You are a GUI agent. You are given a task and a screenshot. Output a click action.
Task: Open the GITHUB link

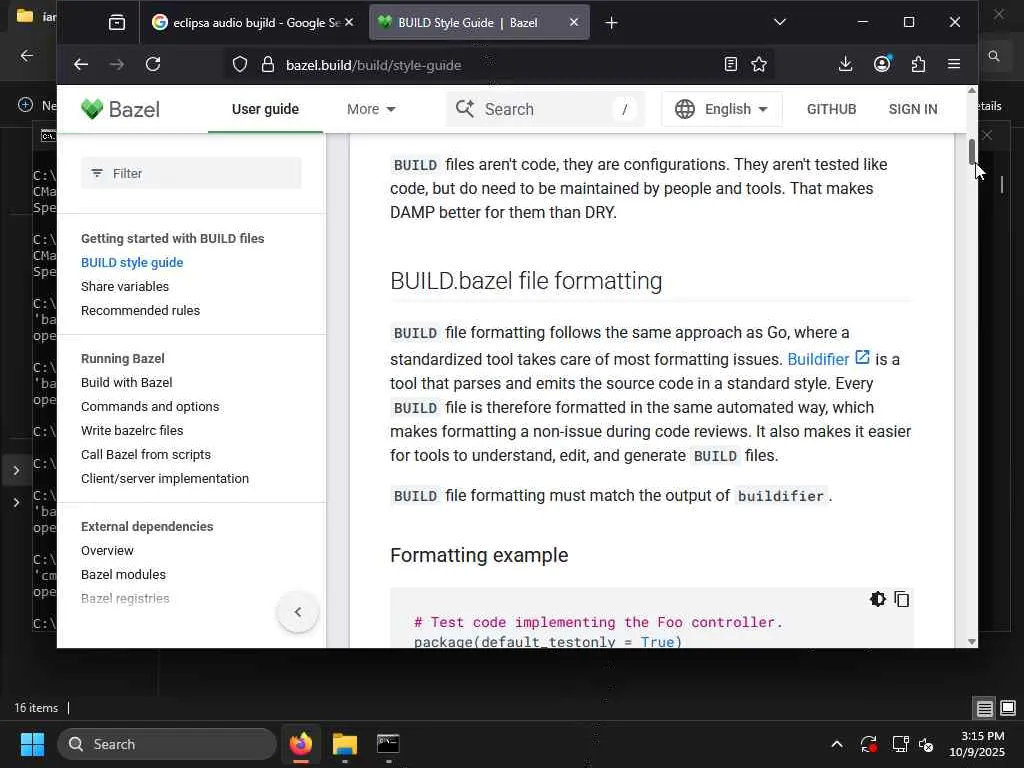pyautogui.click(x=831, y=109)
